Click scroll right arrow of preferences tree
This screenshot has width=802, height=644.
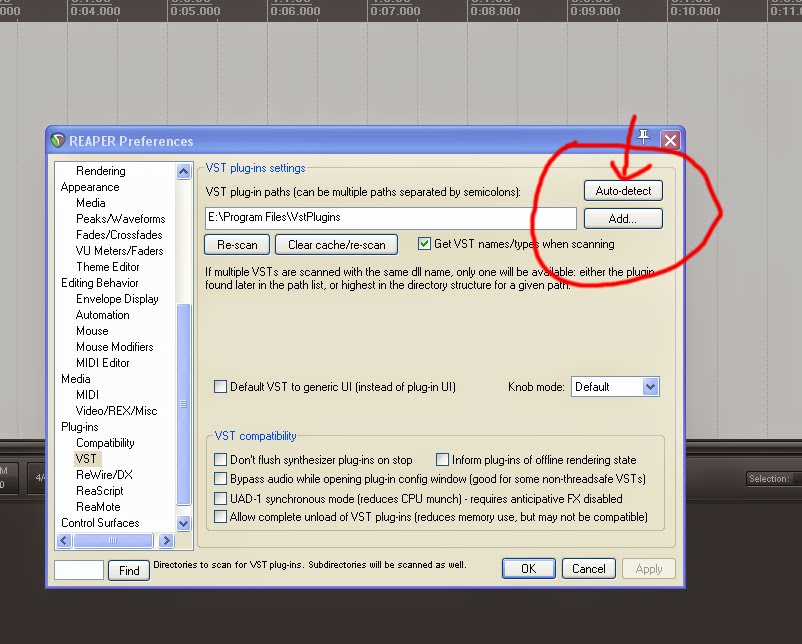tap(166, 540)
